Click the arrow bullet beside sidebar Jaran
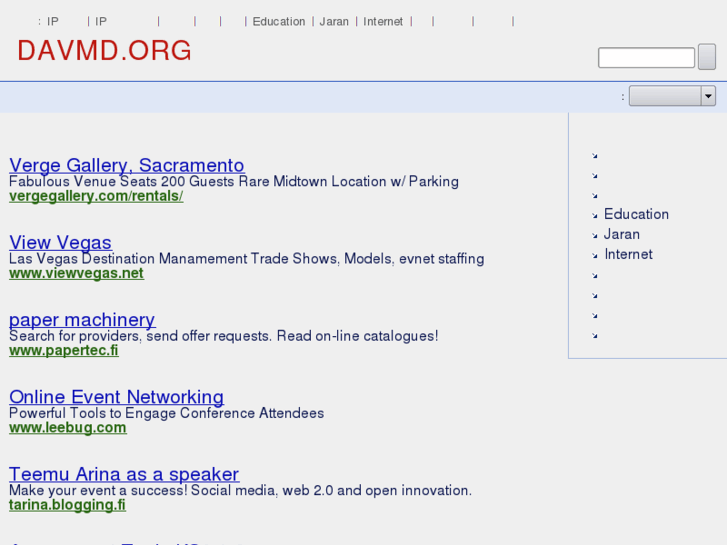 tap(595, 236)
